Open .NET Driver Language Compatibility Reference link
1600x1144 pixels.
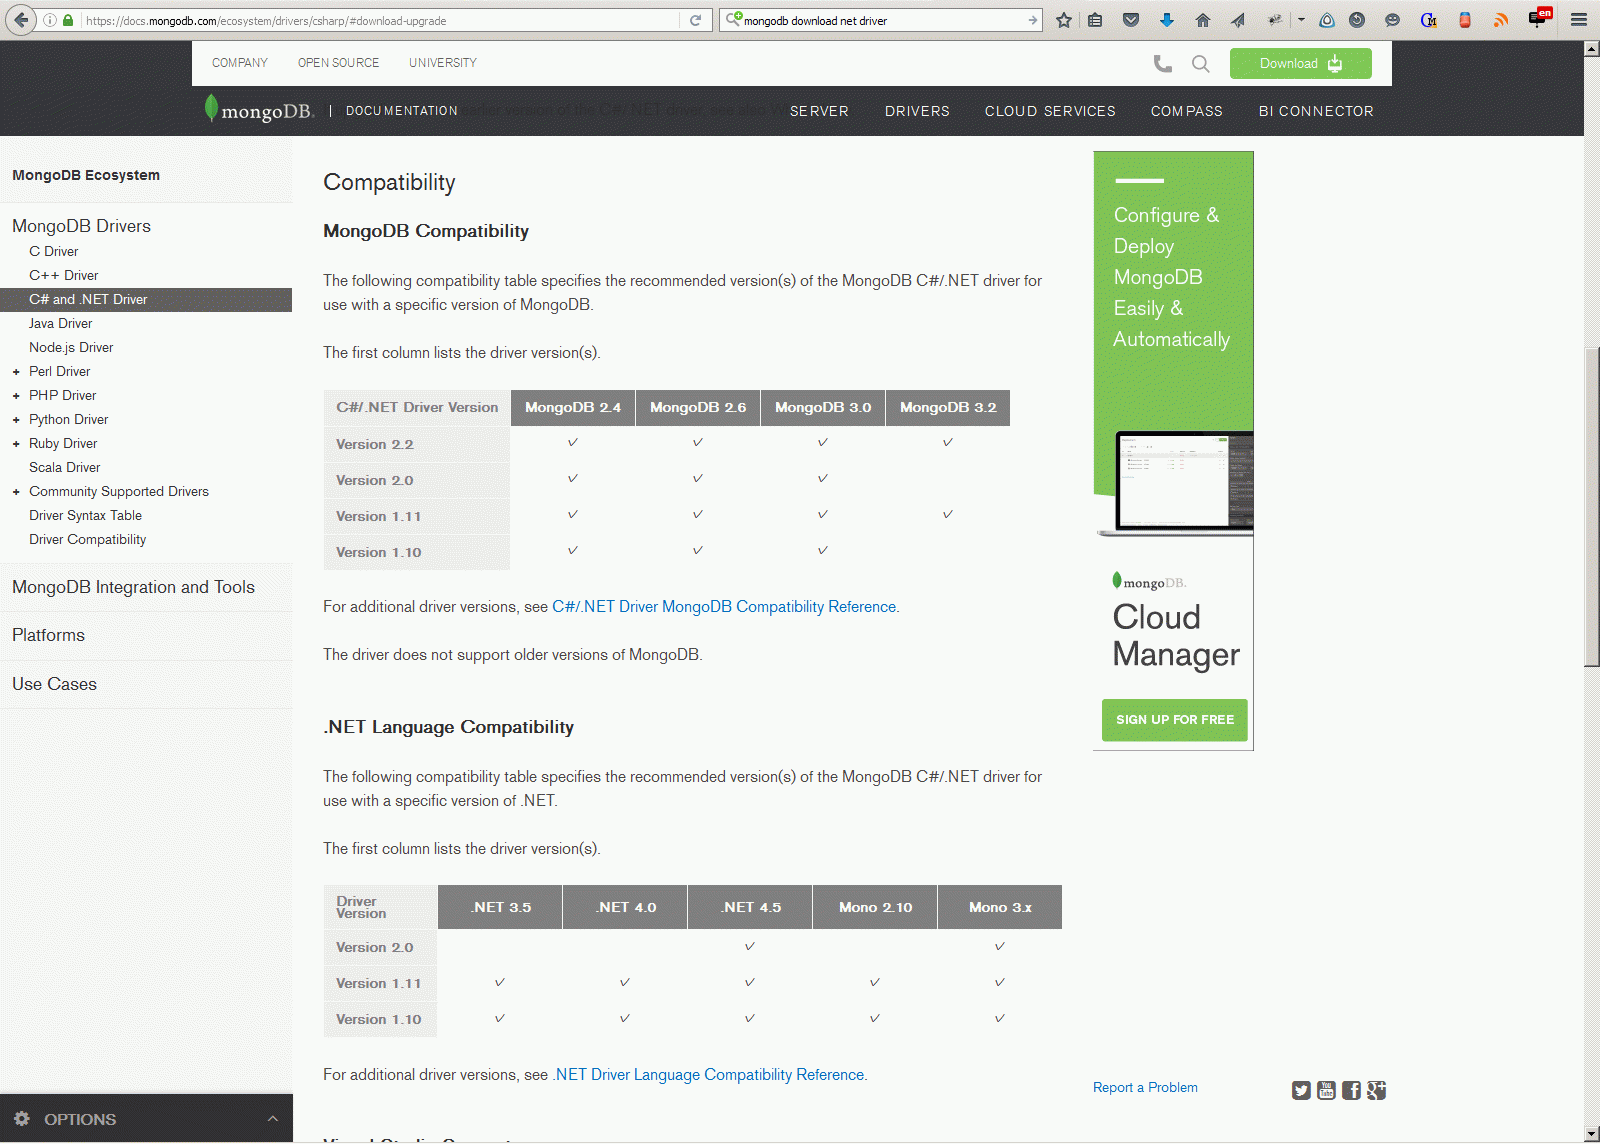(708, 1075)
